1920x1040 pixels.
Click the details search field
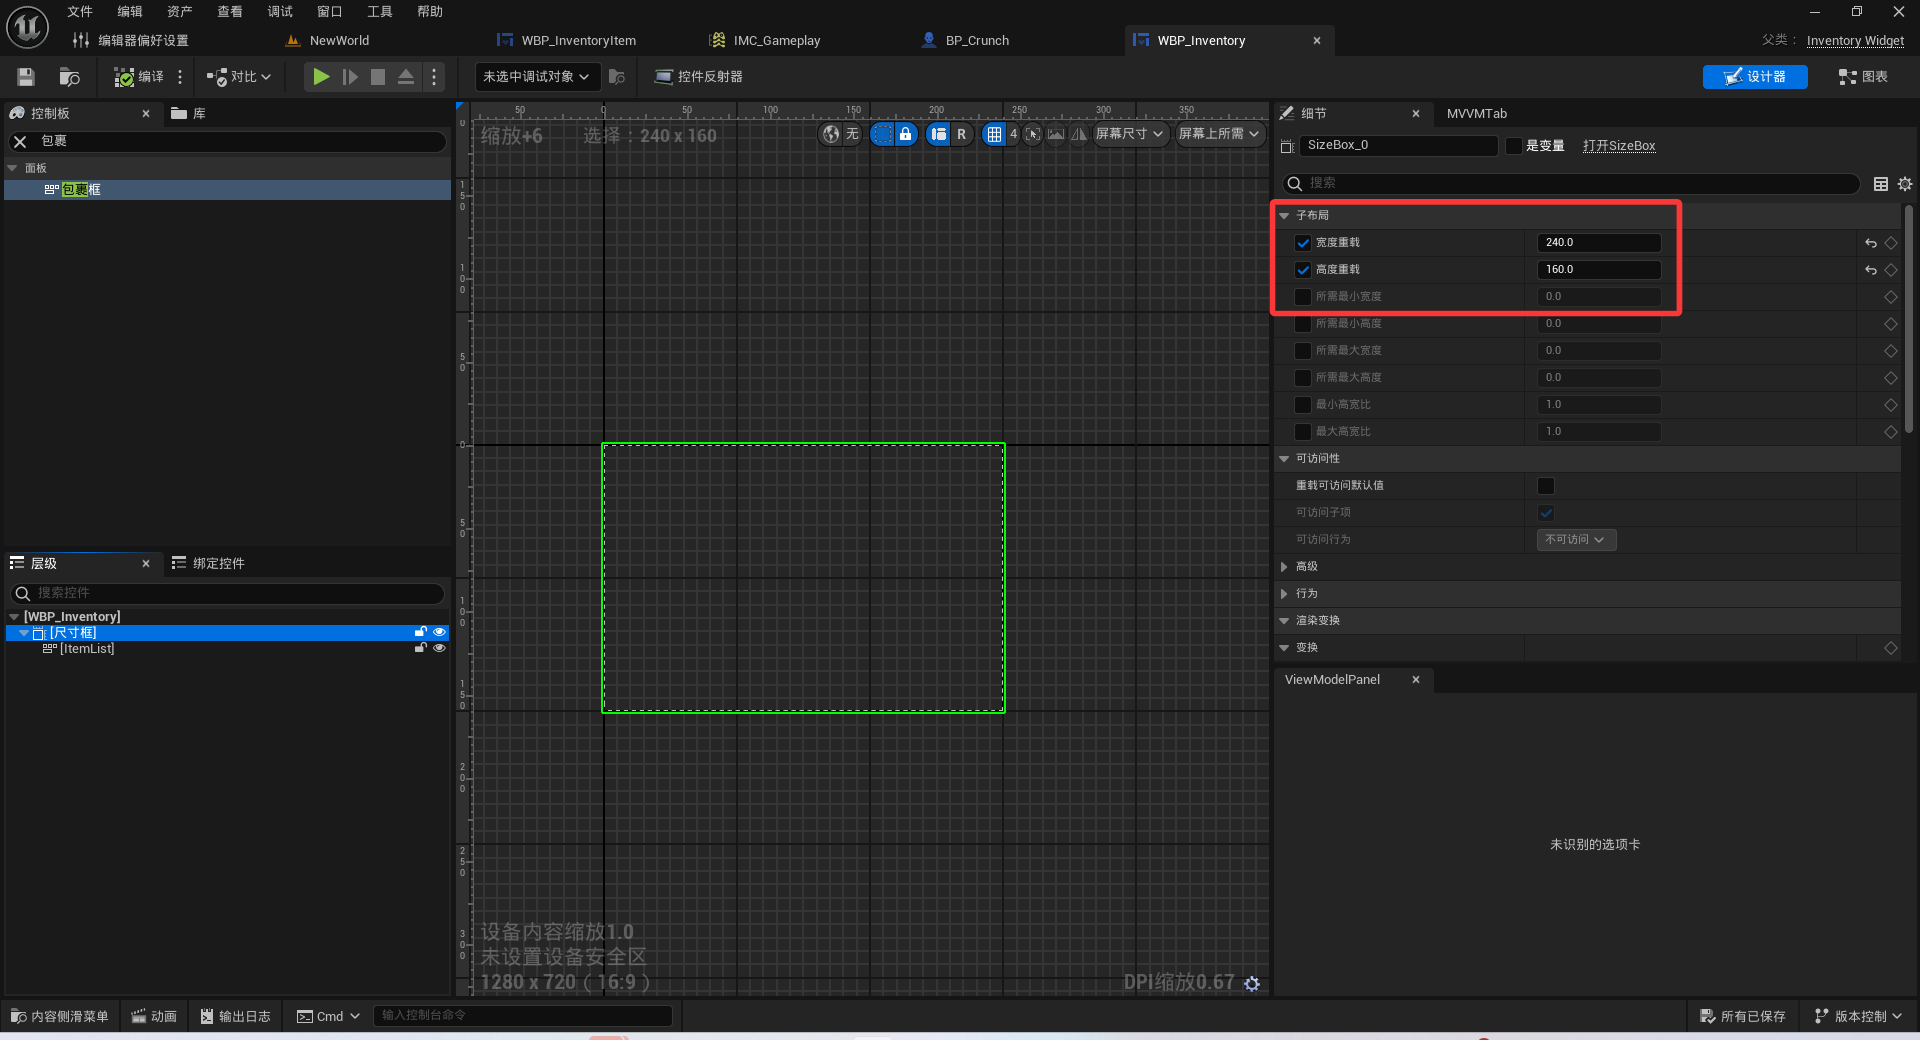1571,184
